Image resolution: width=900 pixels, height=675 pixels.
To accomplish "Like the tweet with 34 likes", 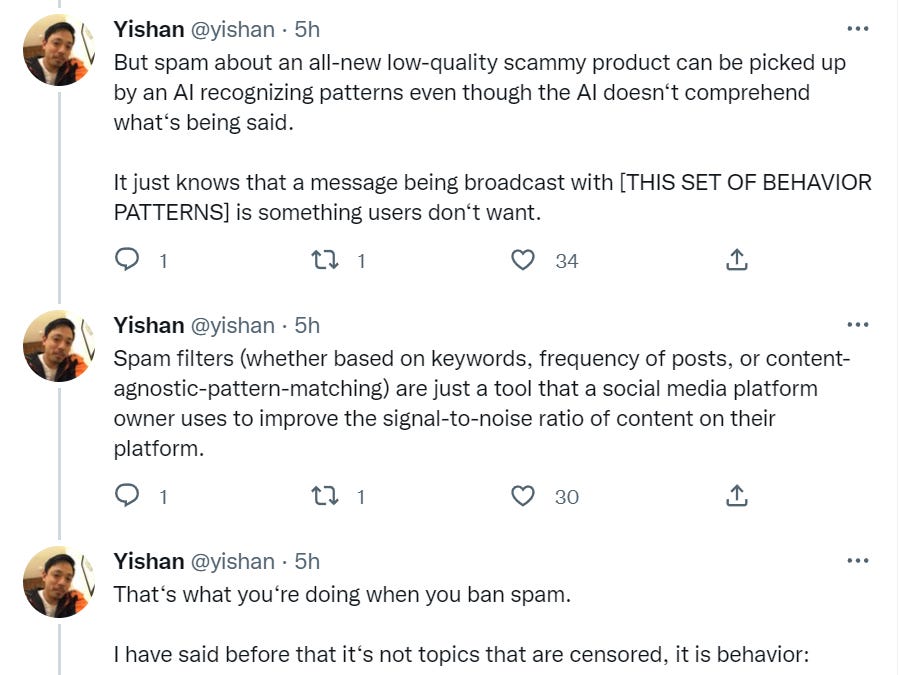I will tap(523, 260).
